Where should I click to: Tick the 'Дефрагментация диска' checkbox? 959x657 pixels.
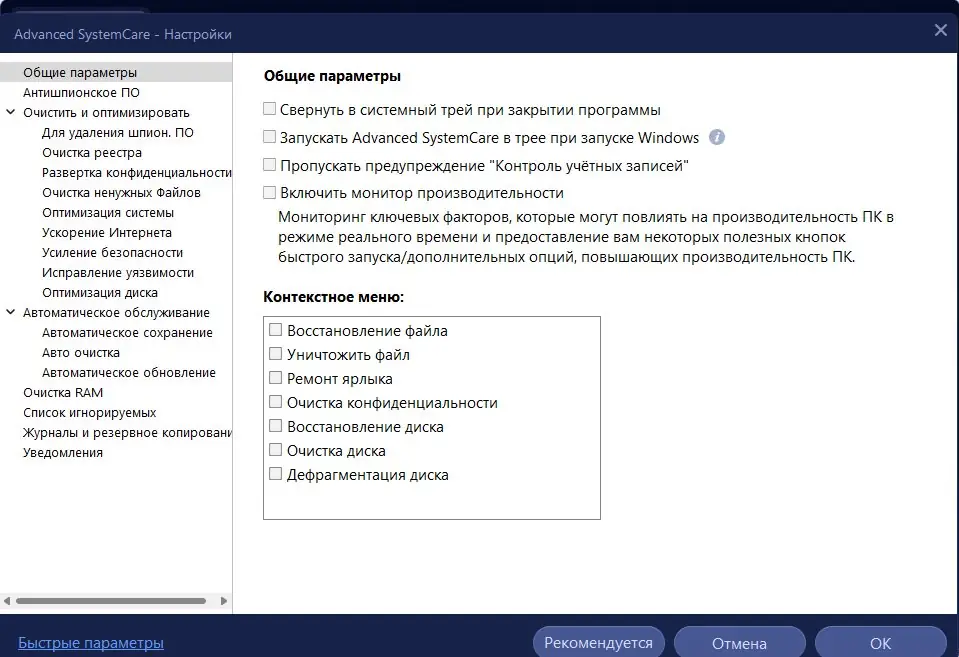pyautogui.click(x=275, y=473)
